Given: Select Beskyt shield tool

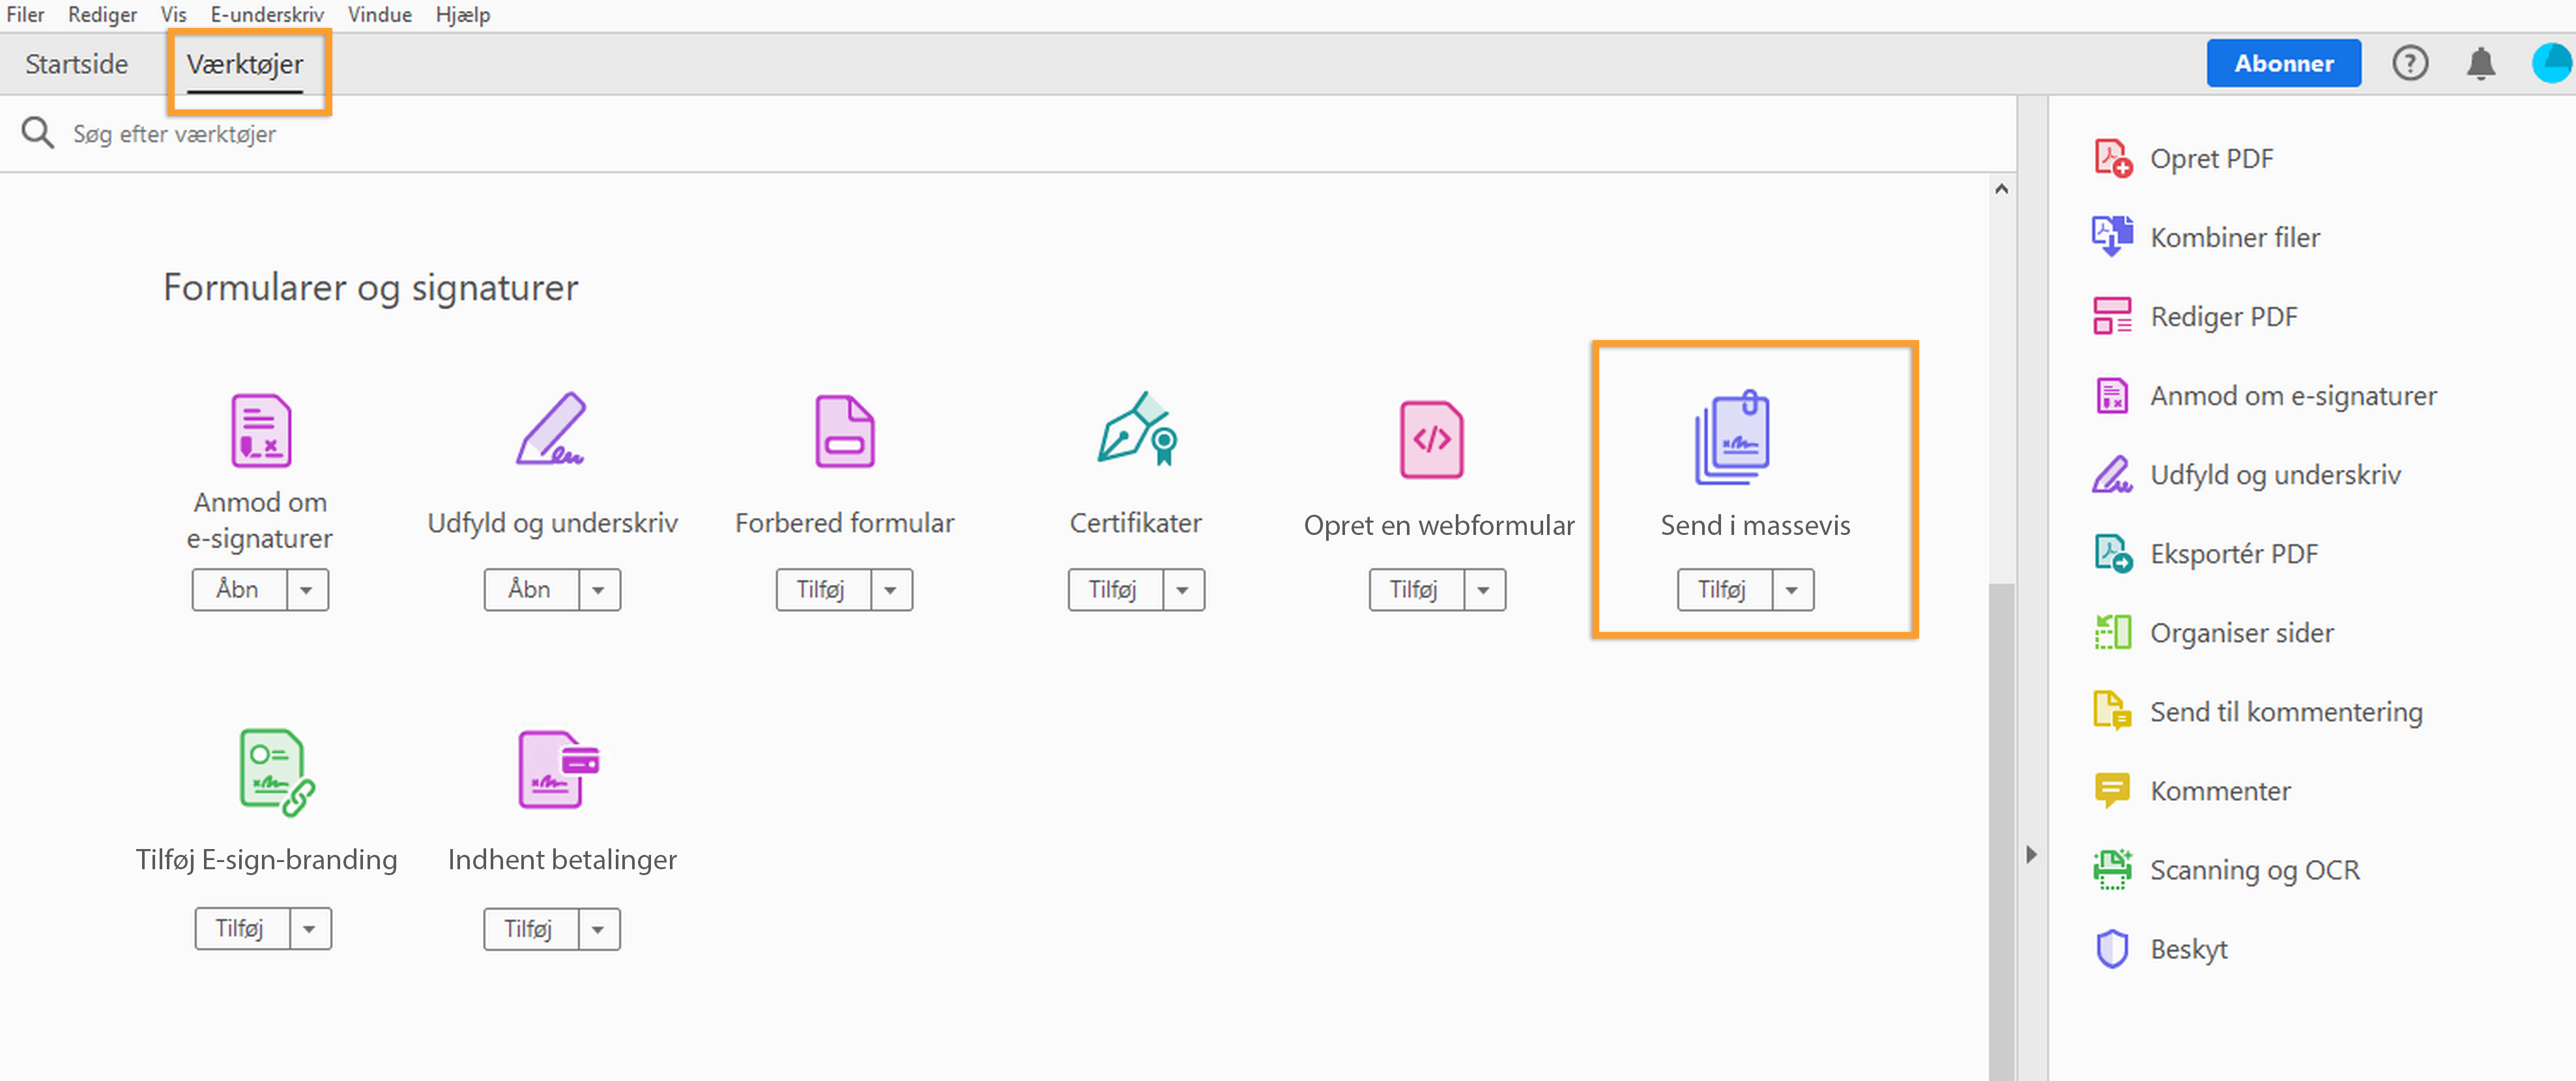Looking at the screenshot, I should point(2188,949).
